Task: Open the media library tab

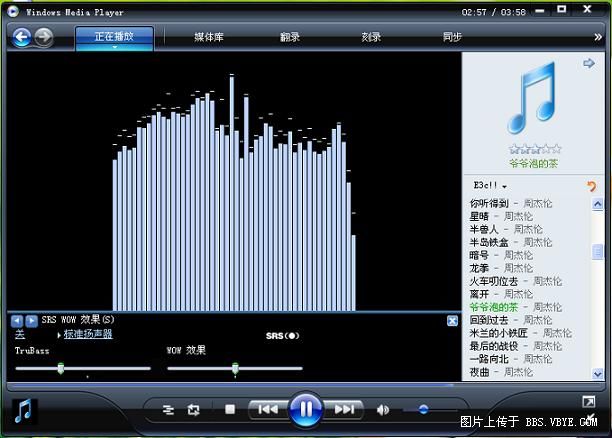Action: pyautogui.click(x=209, y=37)
